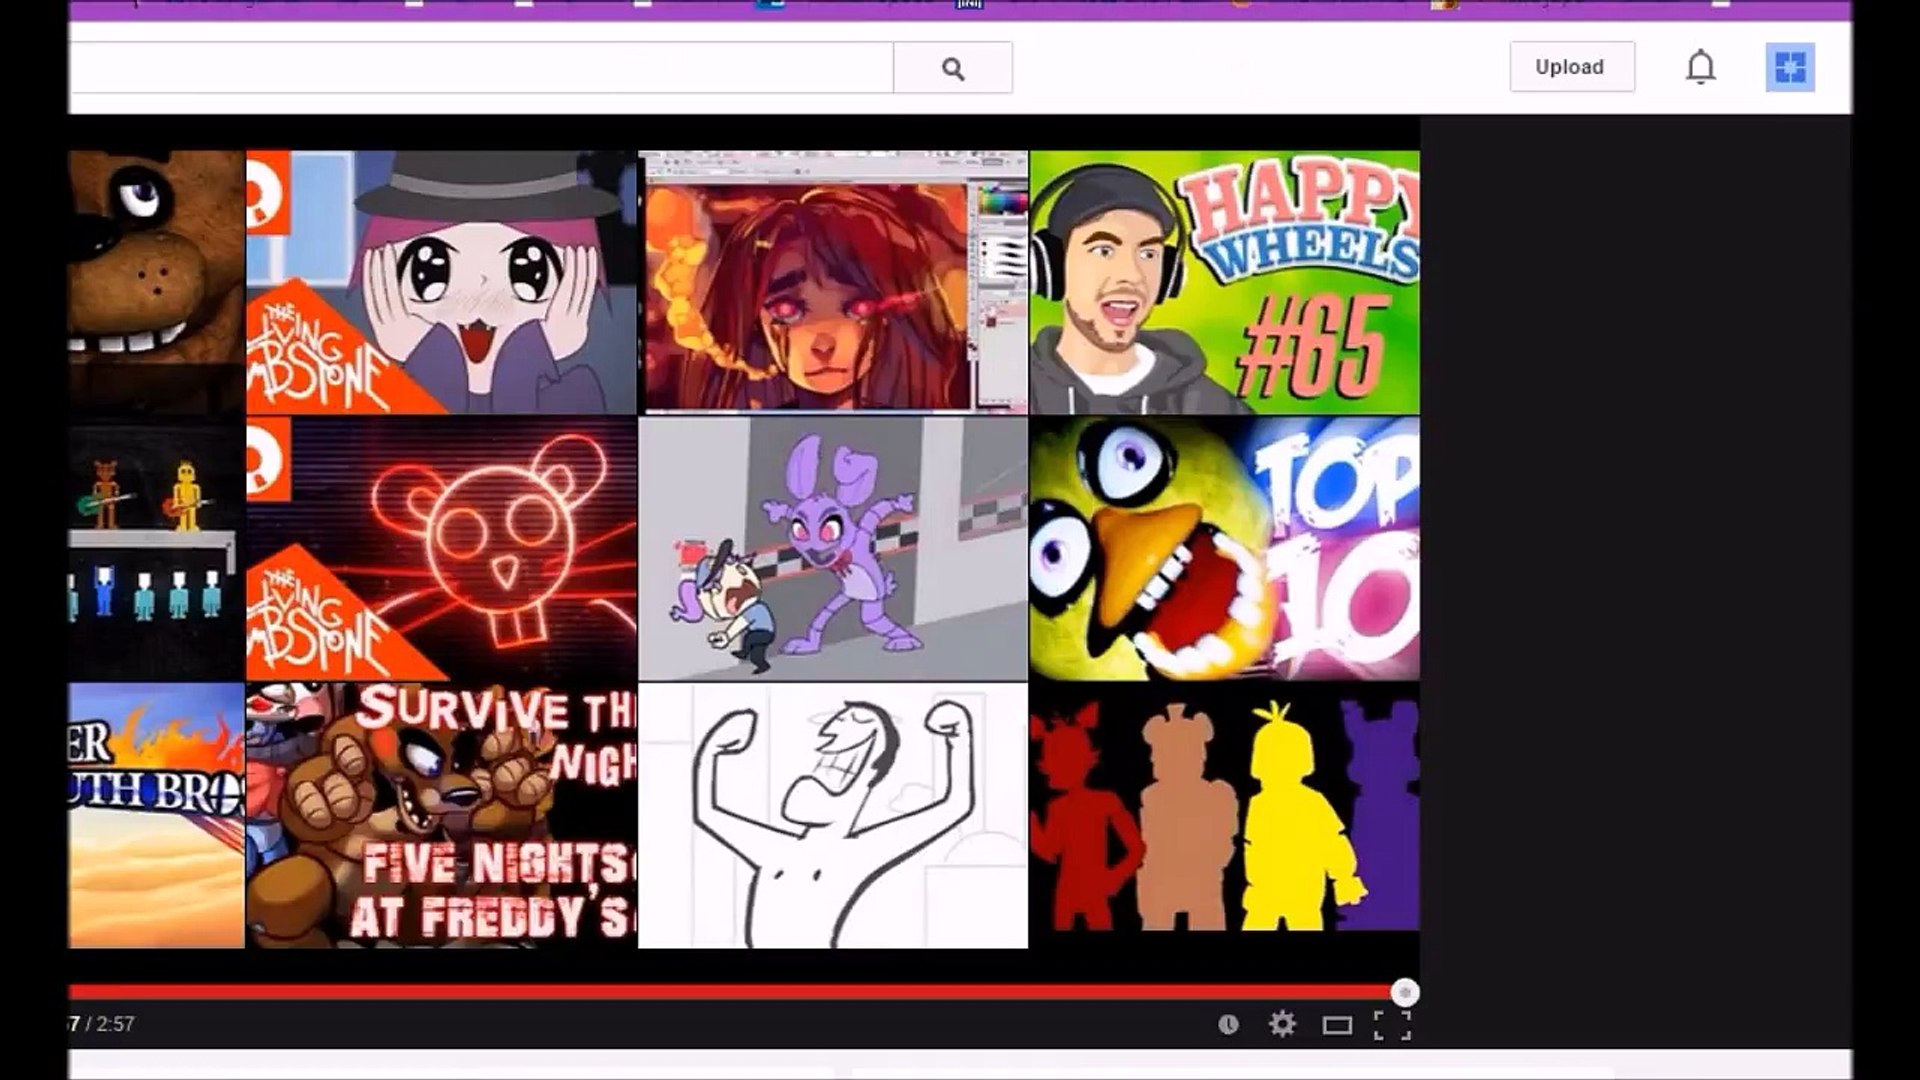Open the Top 10 Chica thumbnail
Viewport: 1920px width, 1080px height.
click(1224, 548)
